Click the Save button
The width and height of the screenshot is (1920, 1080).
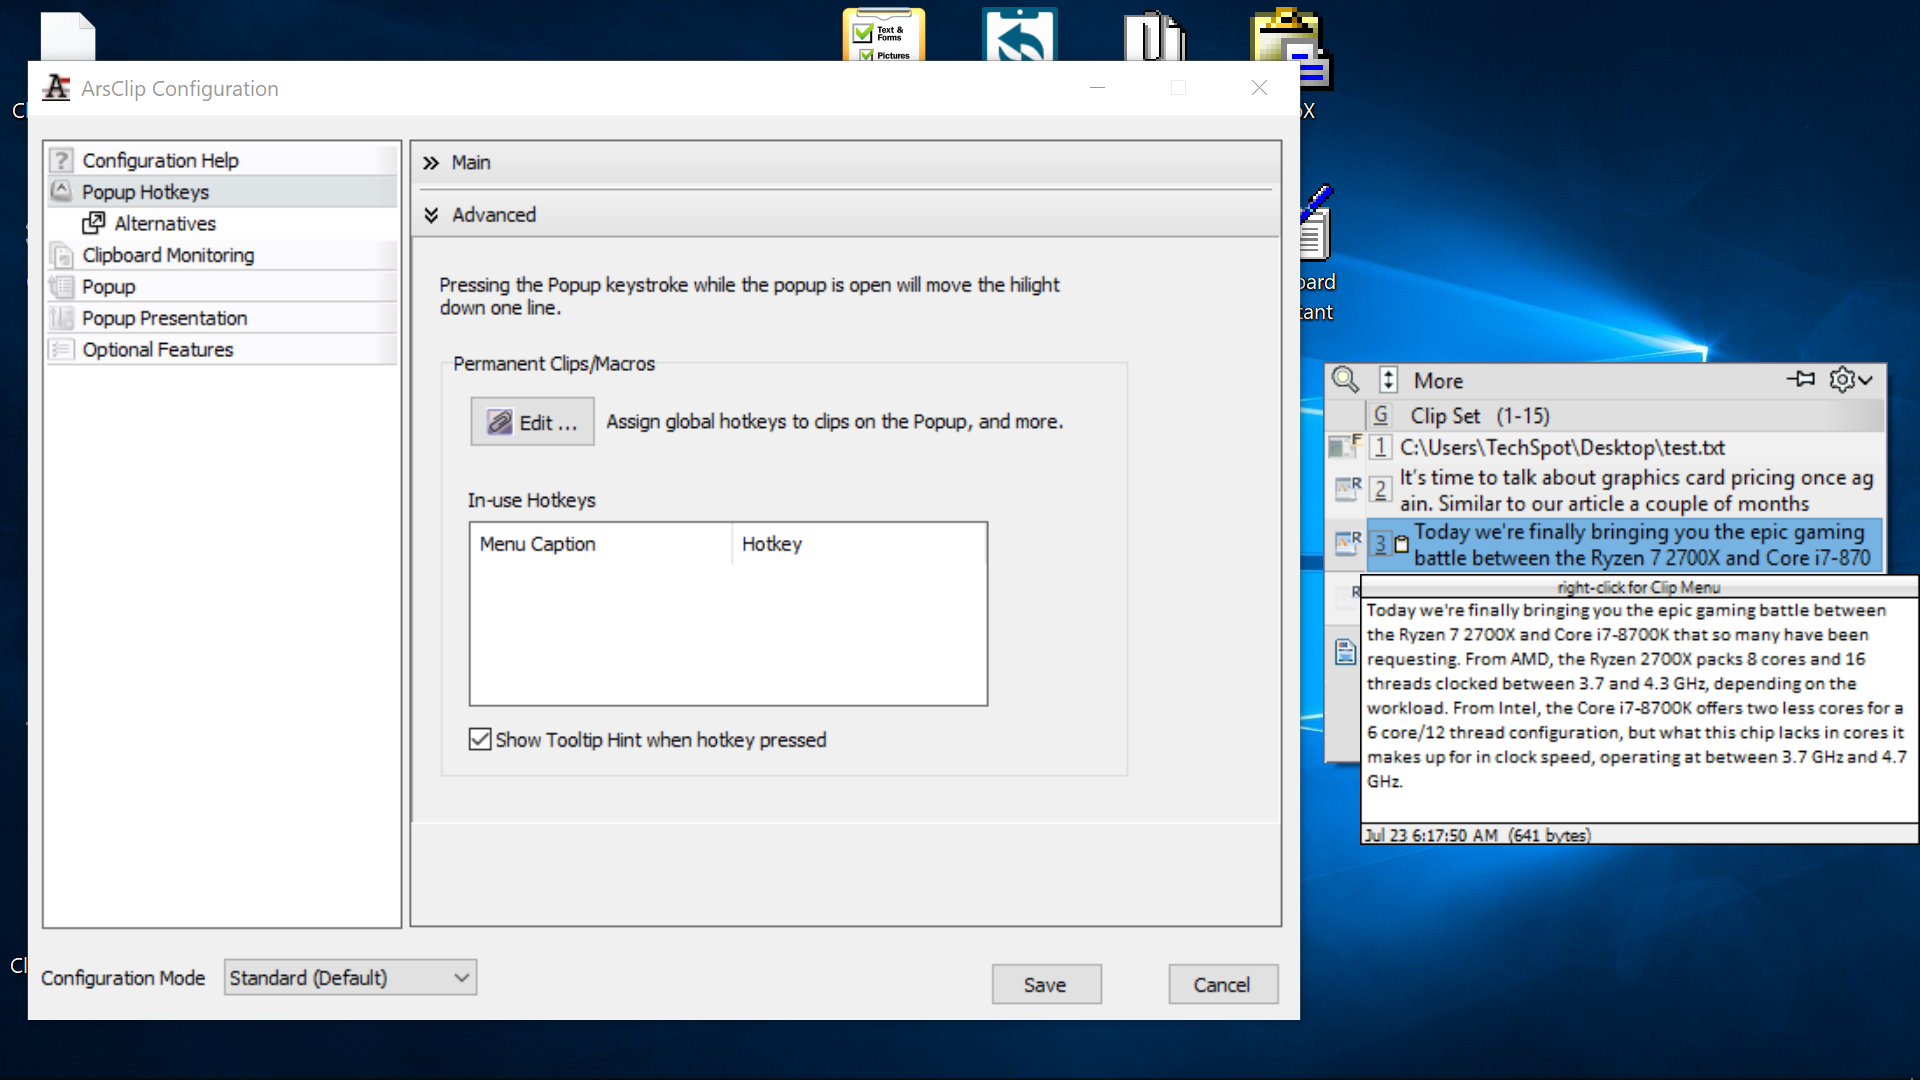point(1045,985)
